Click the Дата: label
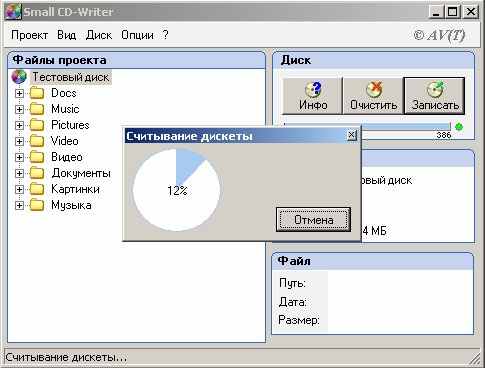485x368 pixels. (292, 302)
